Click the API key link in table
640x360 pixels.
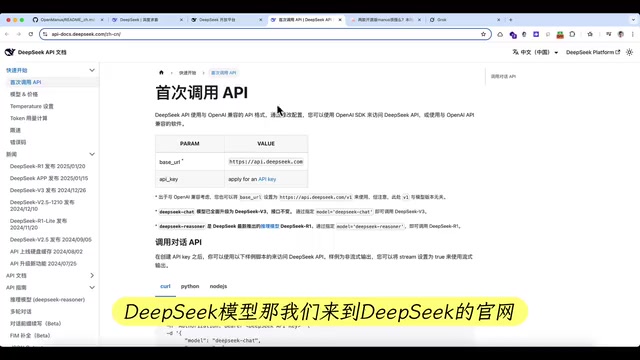pos(267,179)
